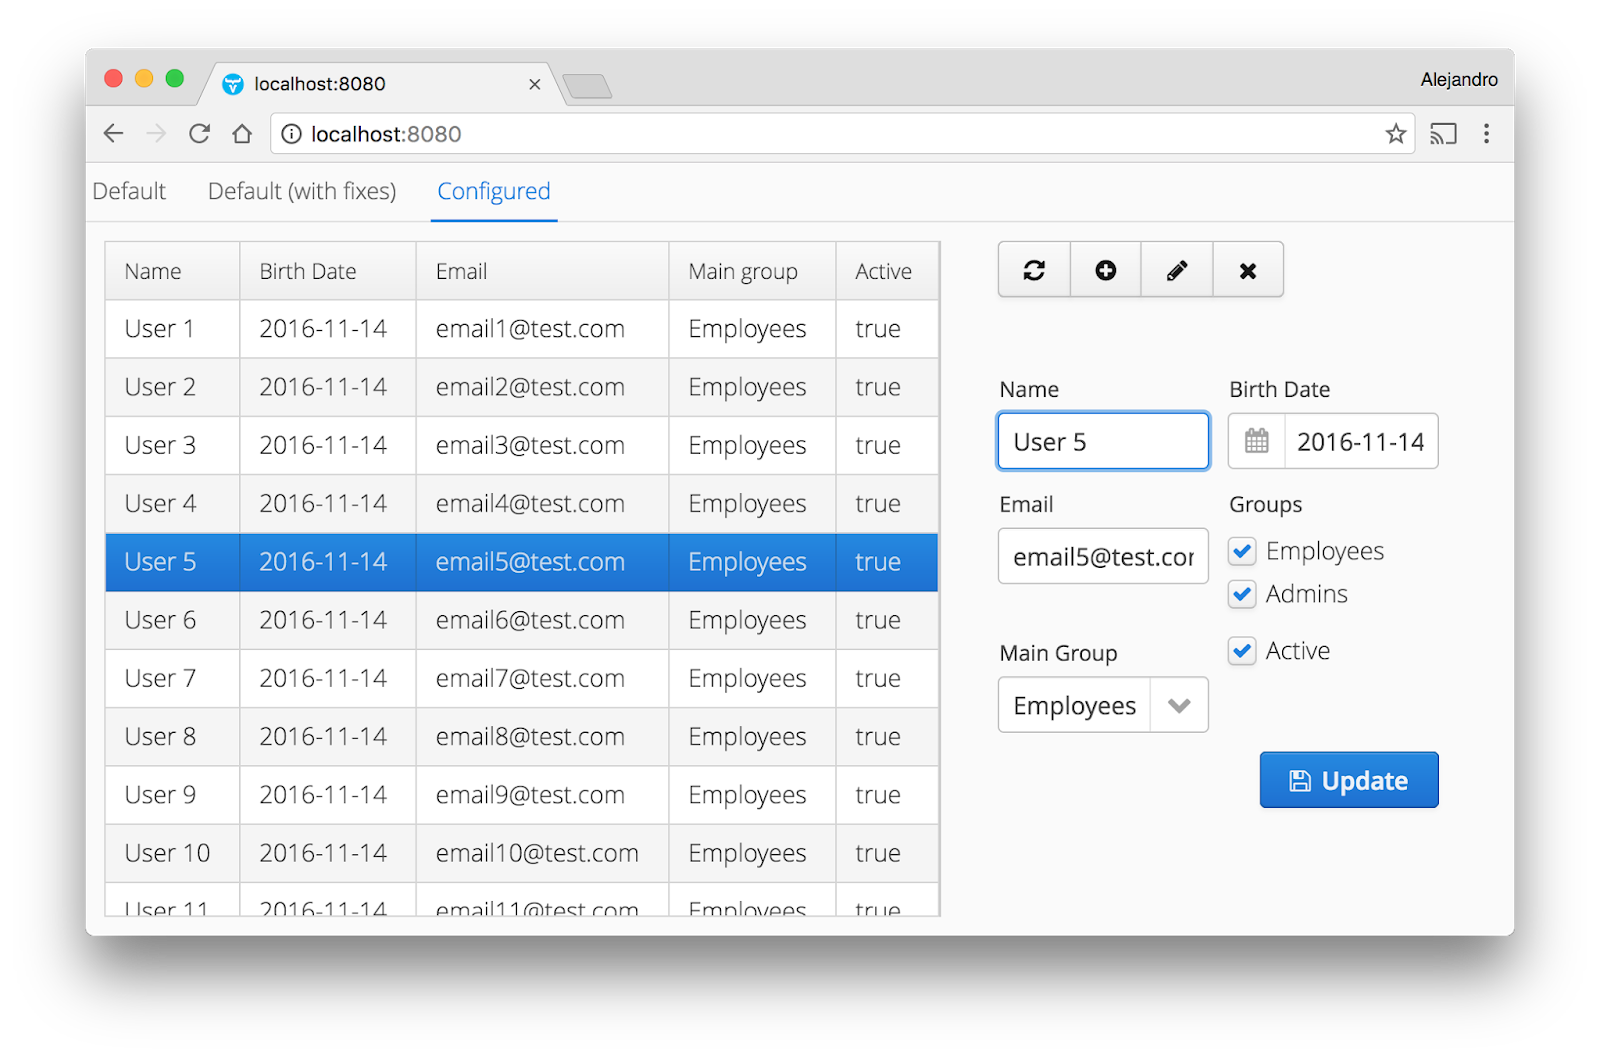Switch to the Default tab
The width and height of the screenshot is (1600, 1058).
(x=128, y=191)
